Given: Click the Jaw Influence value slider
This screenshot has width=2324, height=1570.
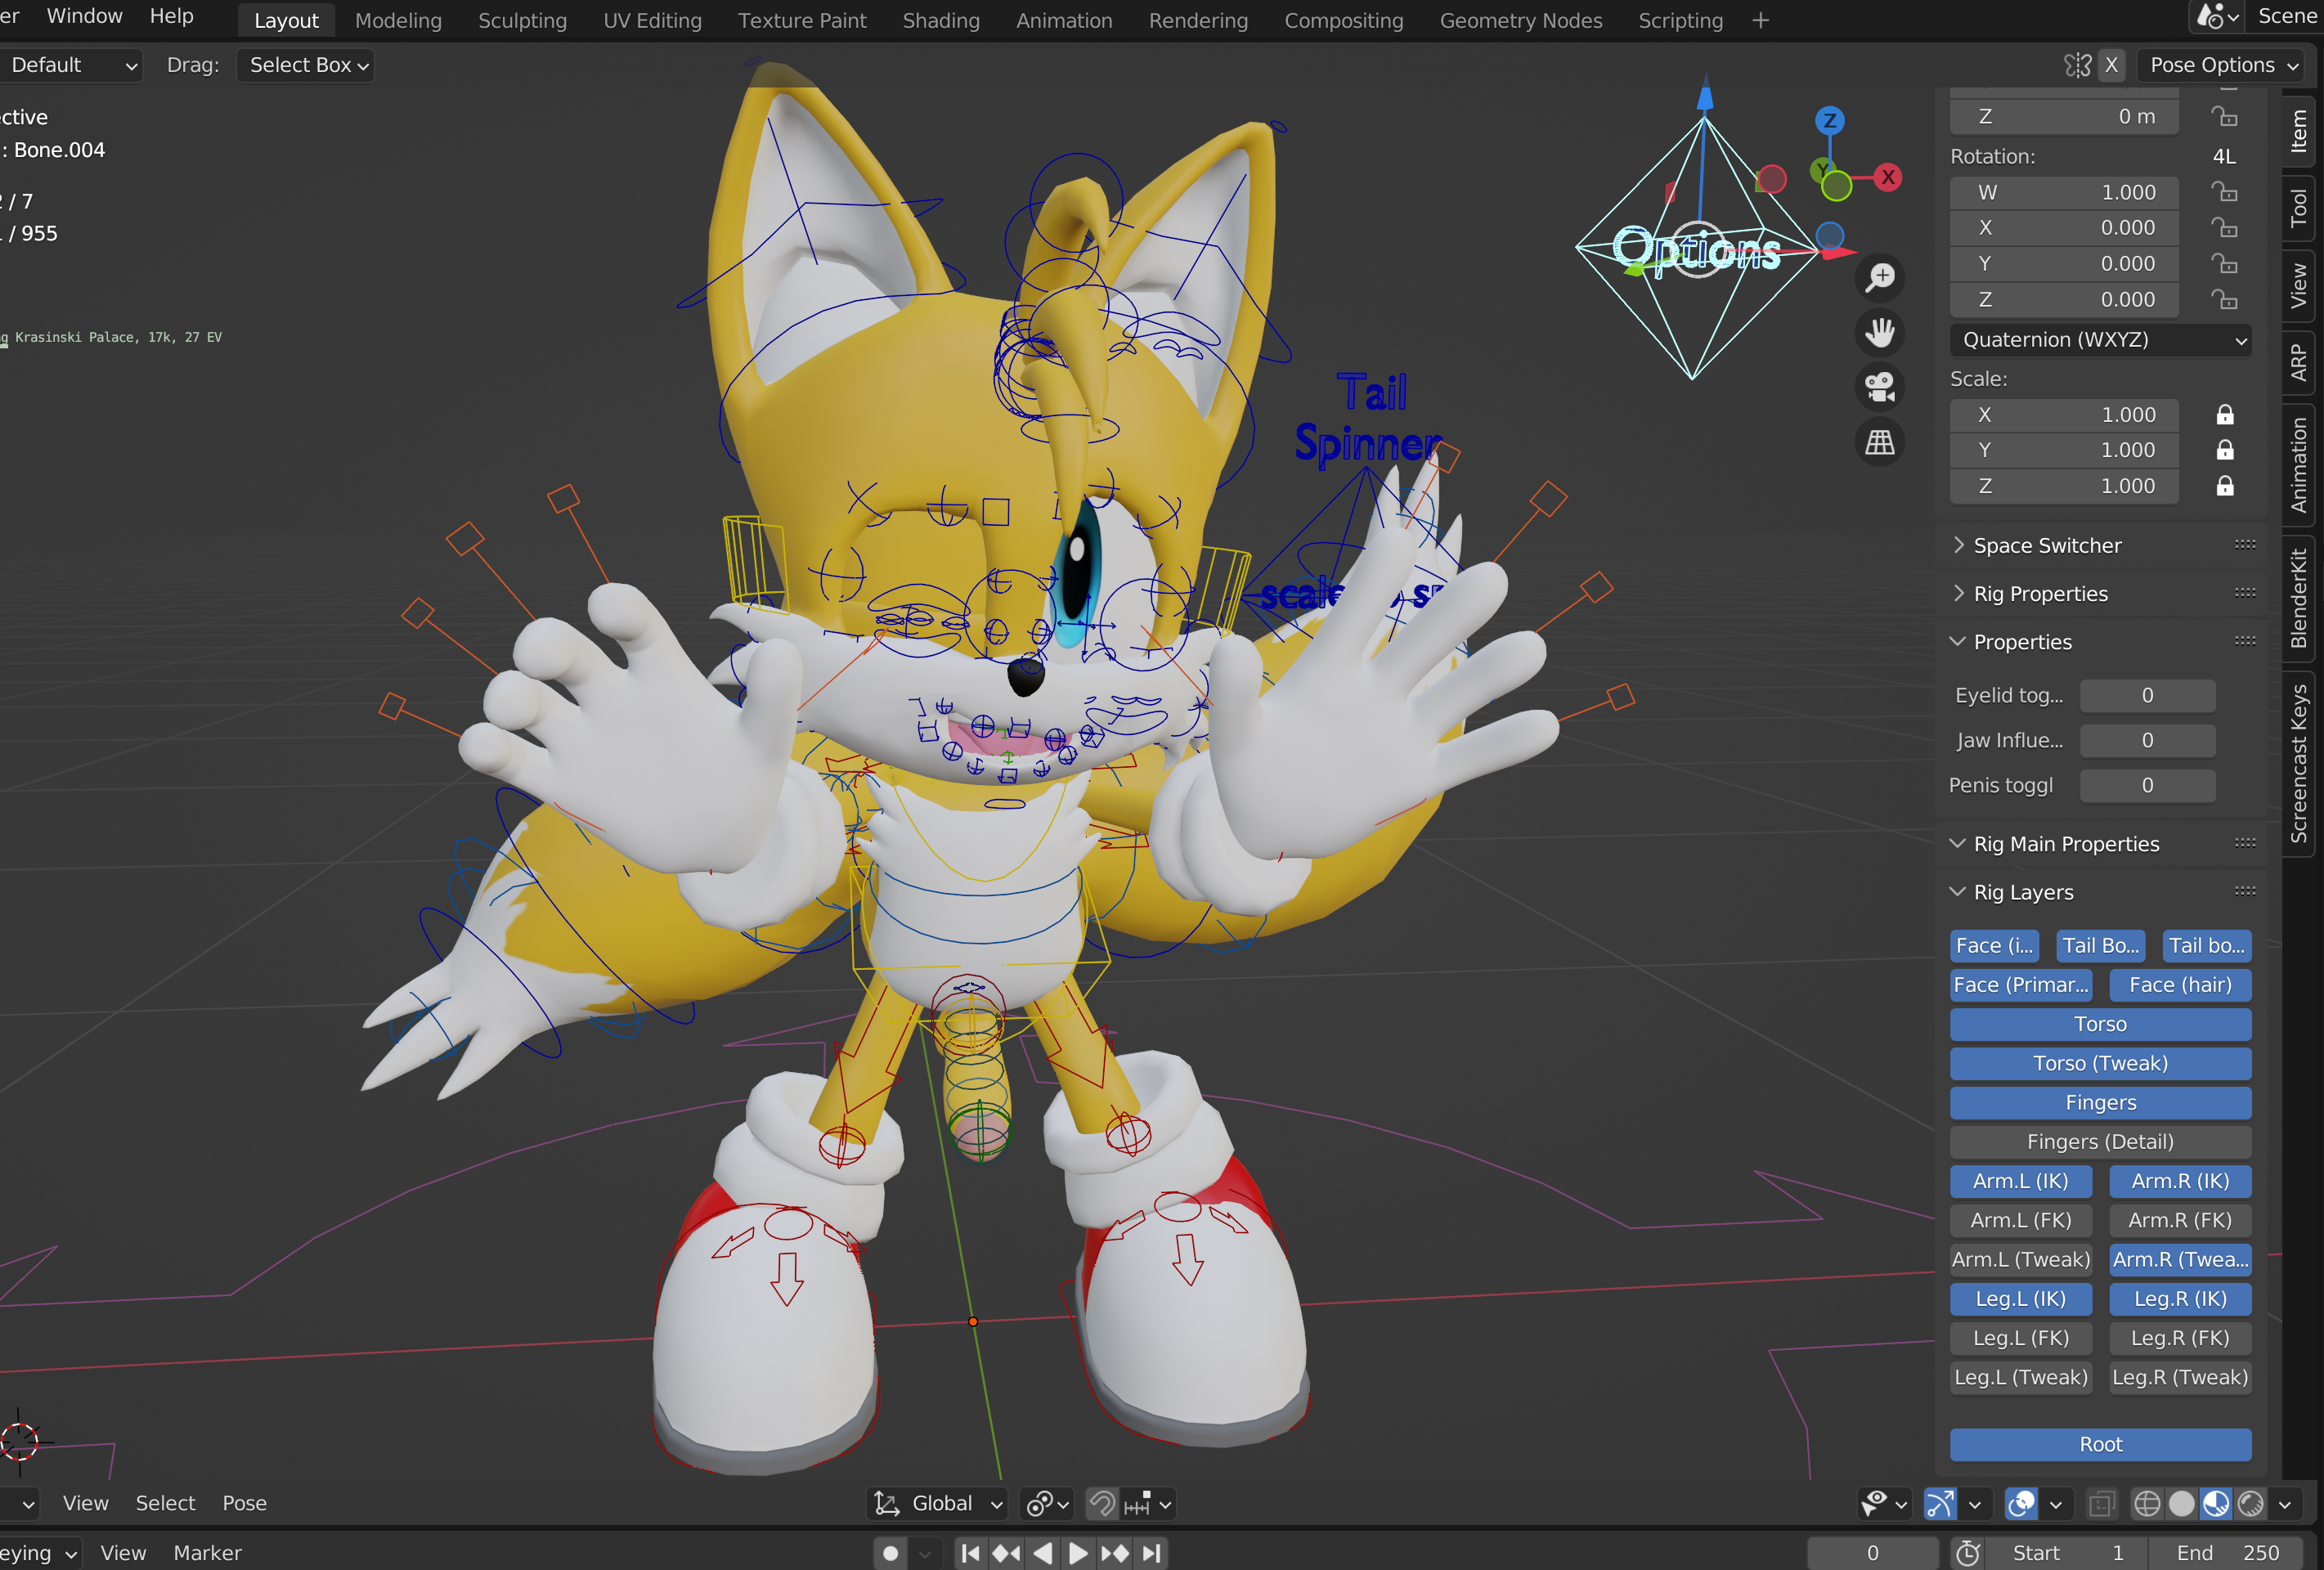Looking at the screenshot, I should tap(2147, 741).
